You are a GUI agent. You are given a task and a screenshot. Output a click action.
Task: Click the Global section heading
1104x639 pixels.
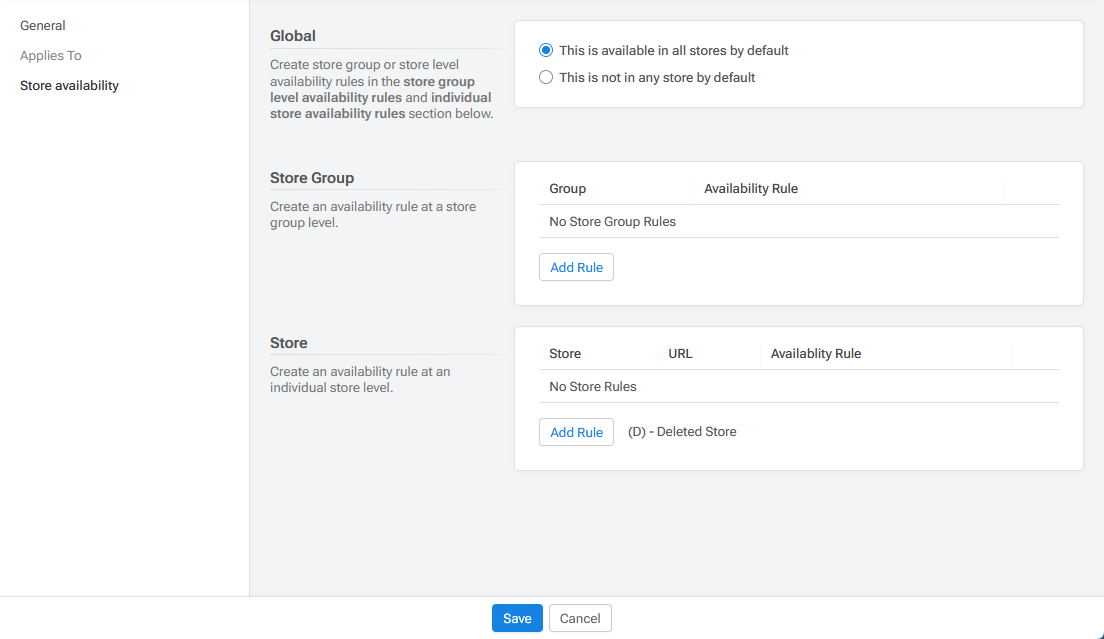pos(293,36)
